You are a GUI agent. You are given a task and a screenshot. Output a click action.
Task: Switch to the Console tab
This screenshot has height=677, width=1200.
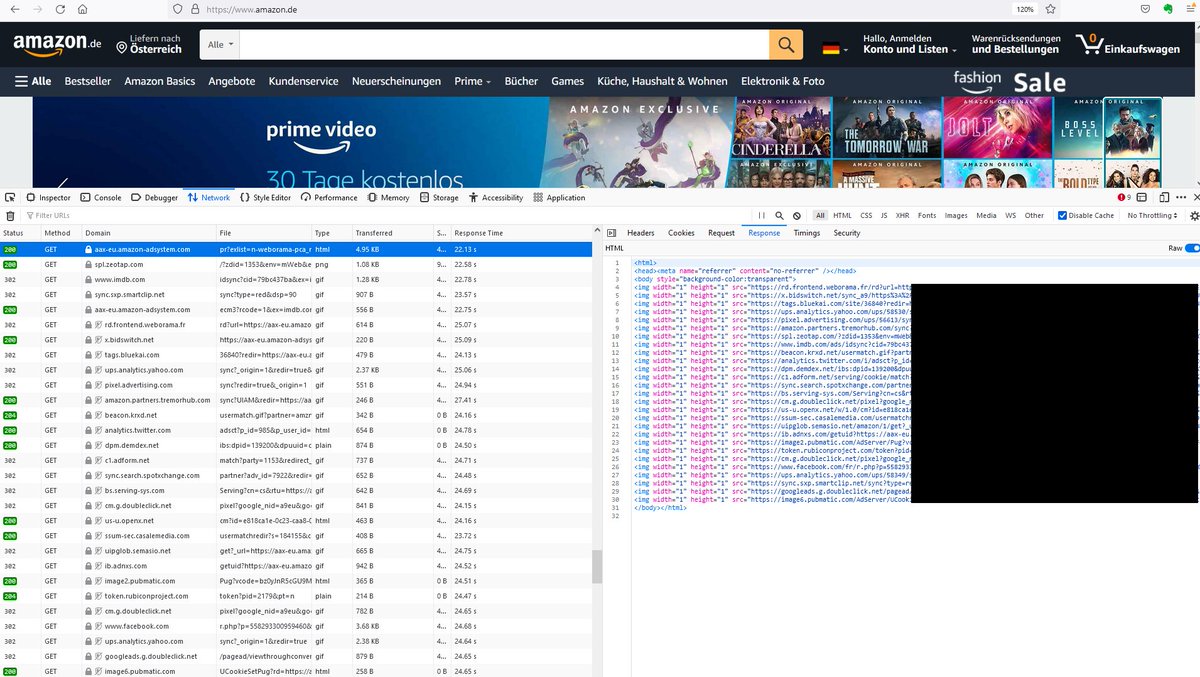(101, 198)
